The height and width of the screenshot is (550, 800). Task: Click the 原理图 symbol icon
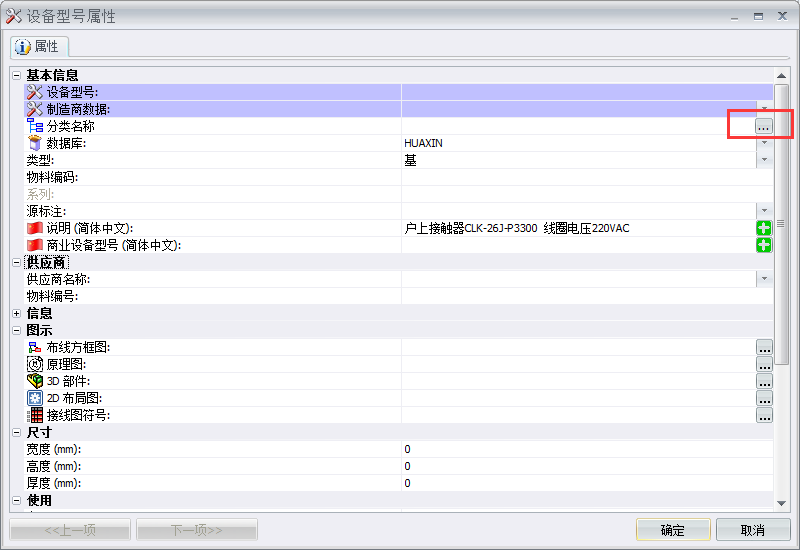click(35, 364)
